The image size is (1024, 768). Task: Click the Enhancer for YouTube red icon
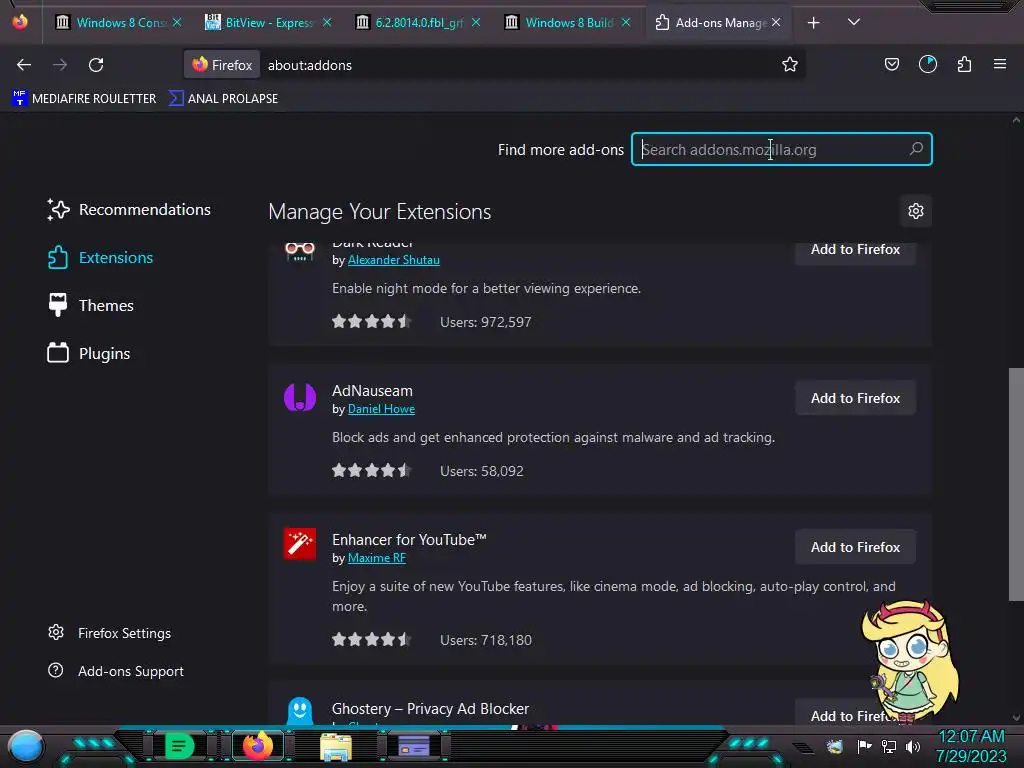pyautogui.click(x=300, y=544)
